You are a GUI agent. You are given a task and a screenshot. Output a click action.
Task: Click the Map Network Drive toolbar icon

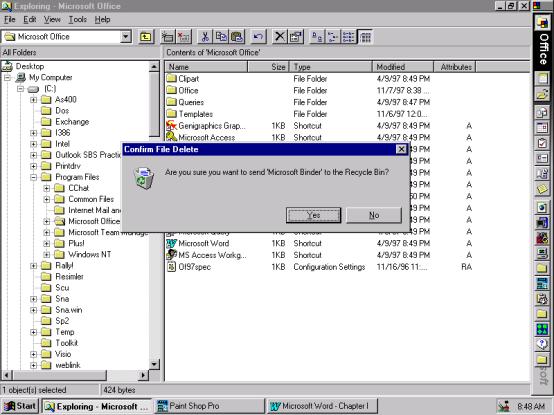coord(167,37)
